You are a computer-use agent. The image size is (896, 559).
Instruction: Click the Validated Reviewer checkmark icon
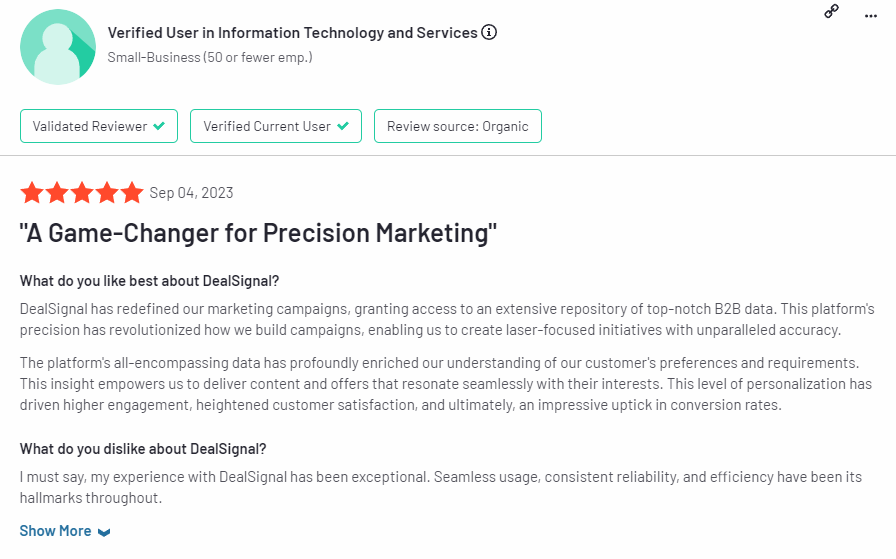coord(159,126)
